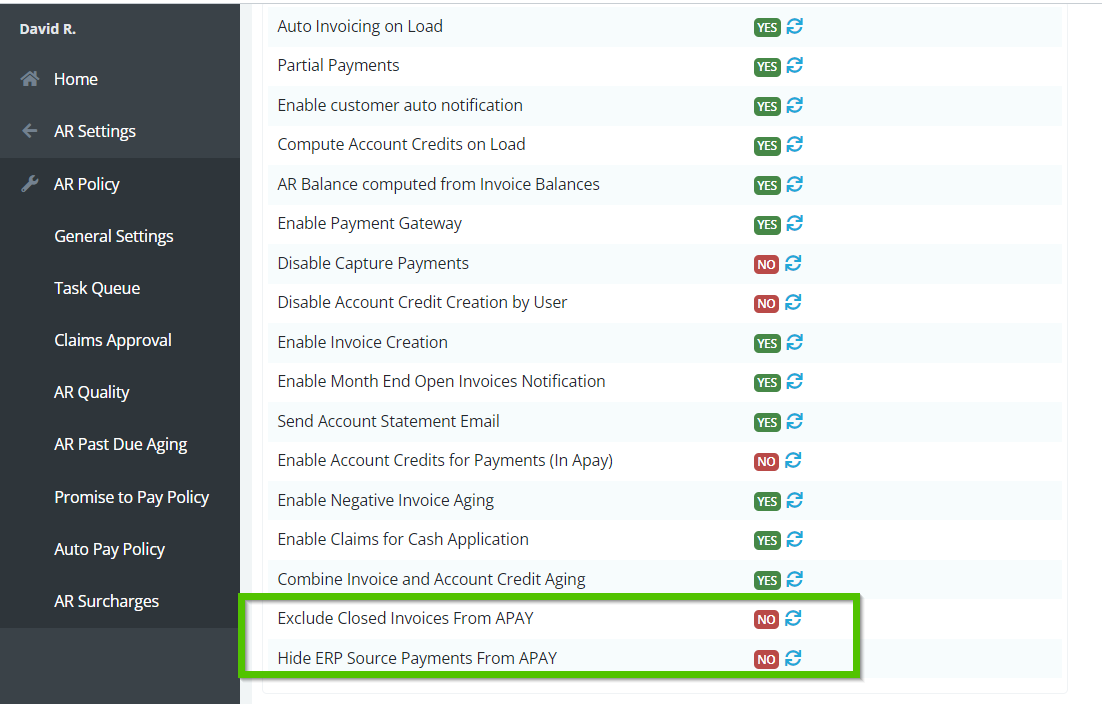
Task: Toggle YES badge for Compute Account Credits on Load
Action: click(x=767, y=146)
